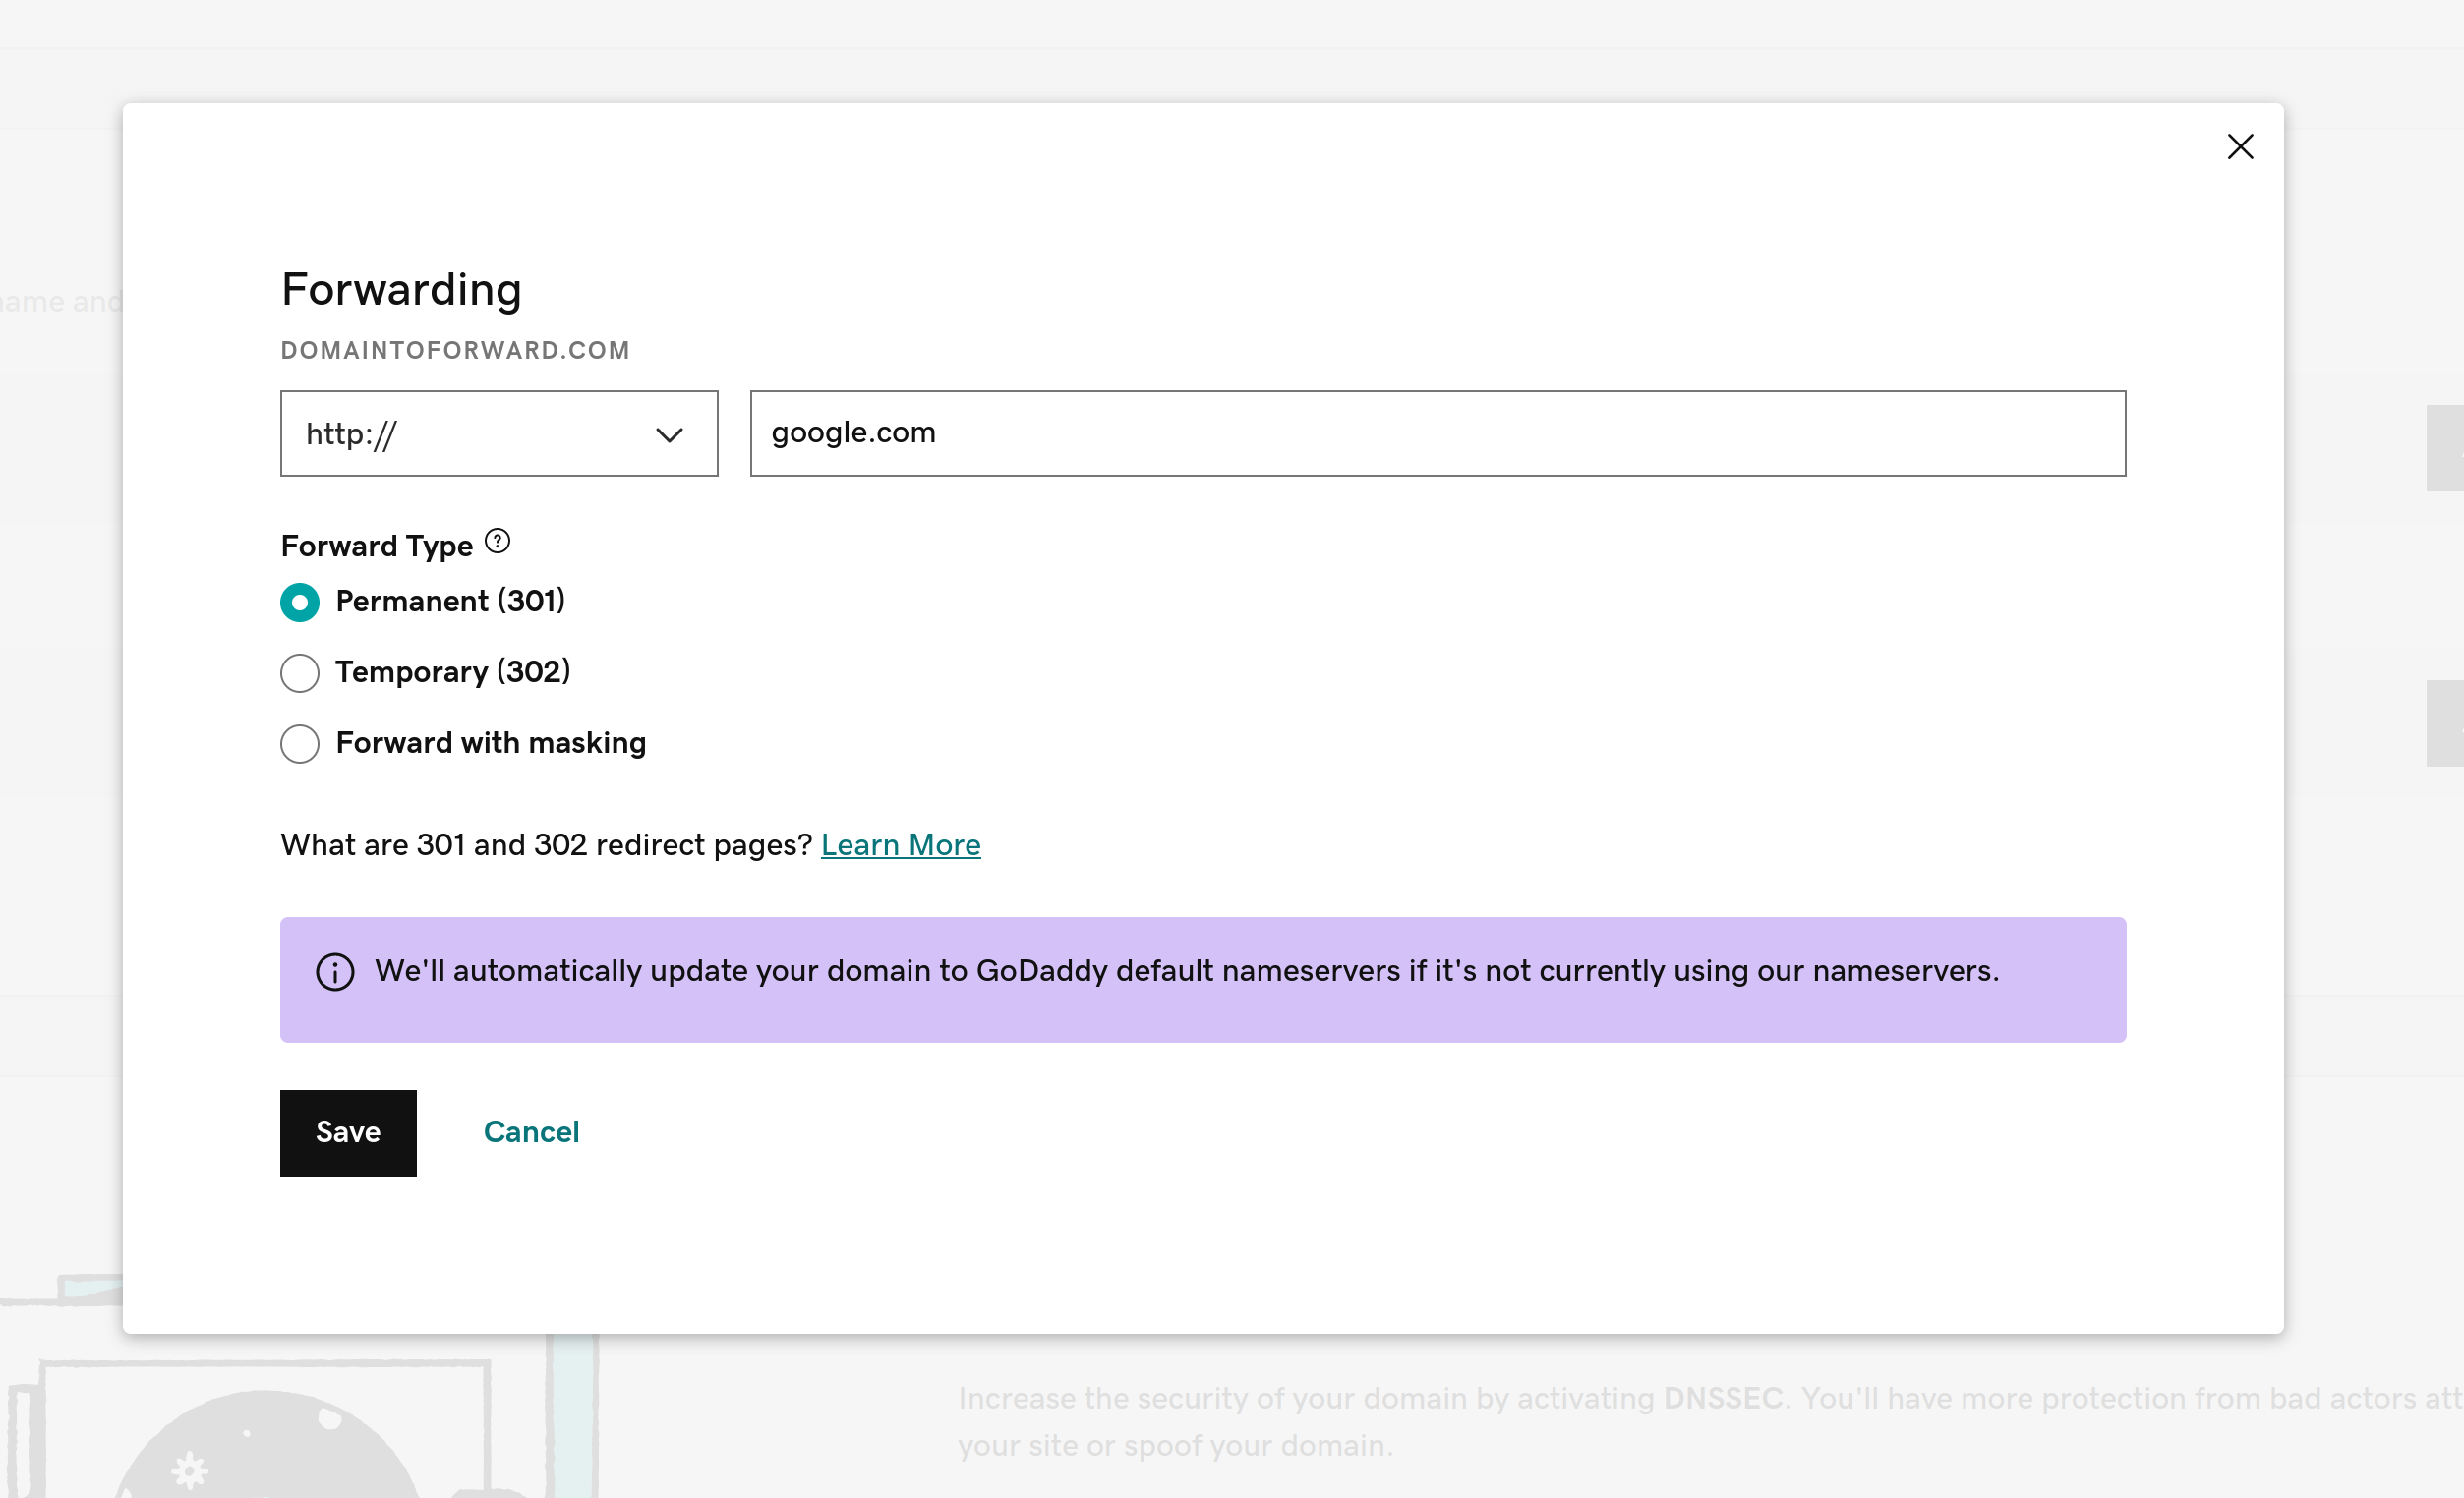Choose the Forward with masking option
This screenshot has height=1498, width=2464.
click(x=300, y=743)
